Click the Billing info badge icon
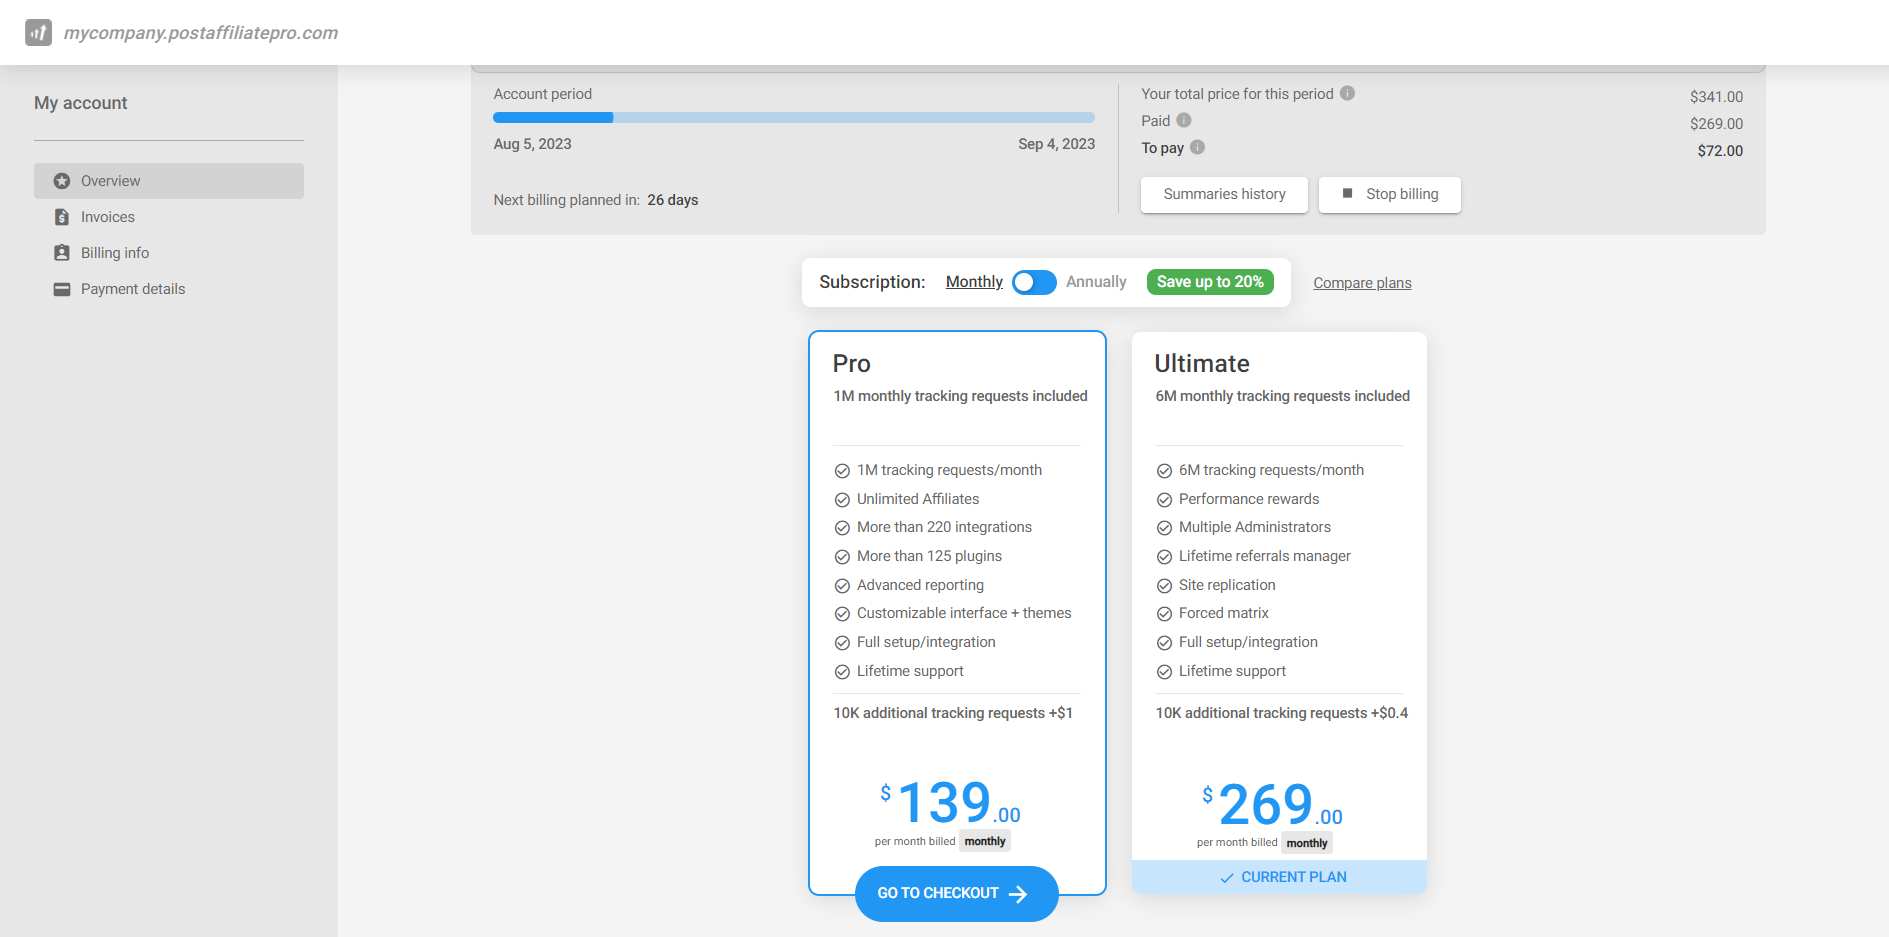The width and height of the screenshot is (1889, 937). click(x=62, y=253)
